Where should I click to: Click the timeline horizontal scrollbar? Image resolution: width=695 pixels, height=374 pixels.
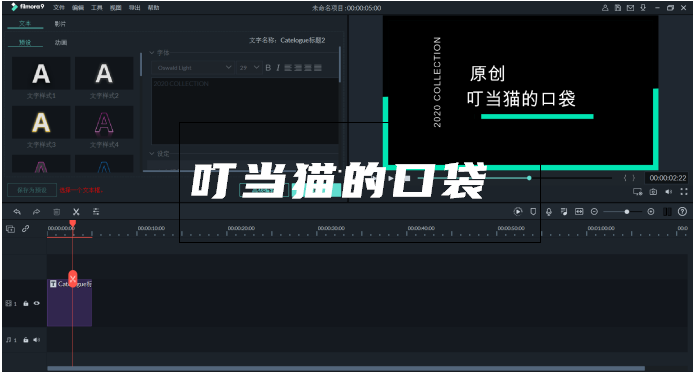tap(346, 368)
